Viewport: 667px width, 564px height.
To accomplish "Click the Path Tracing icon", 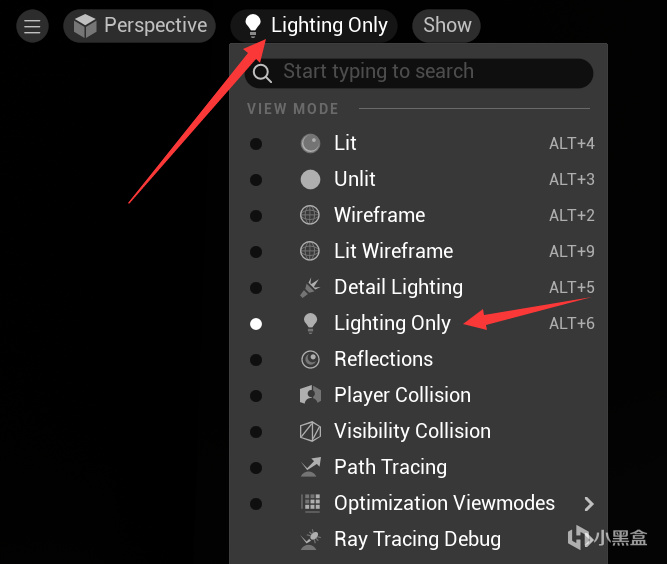I will pos(310,467).
